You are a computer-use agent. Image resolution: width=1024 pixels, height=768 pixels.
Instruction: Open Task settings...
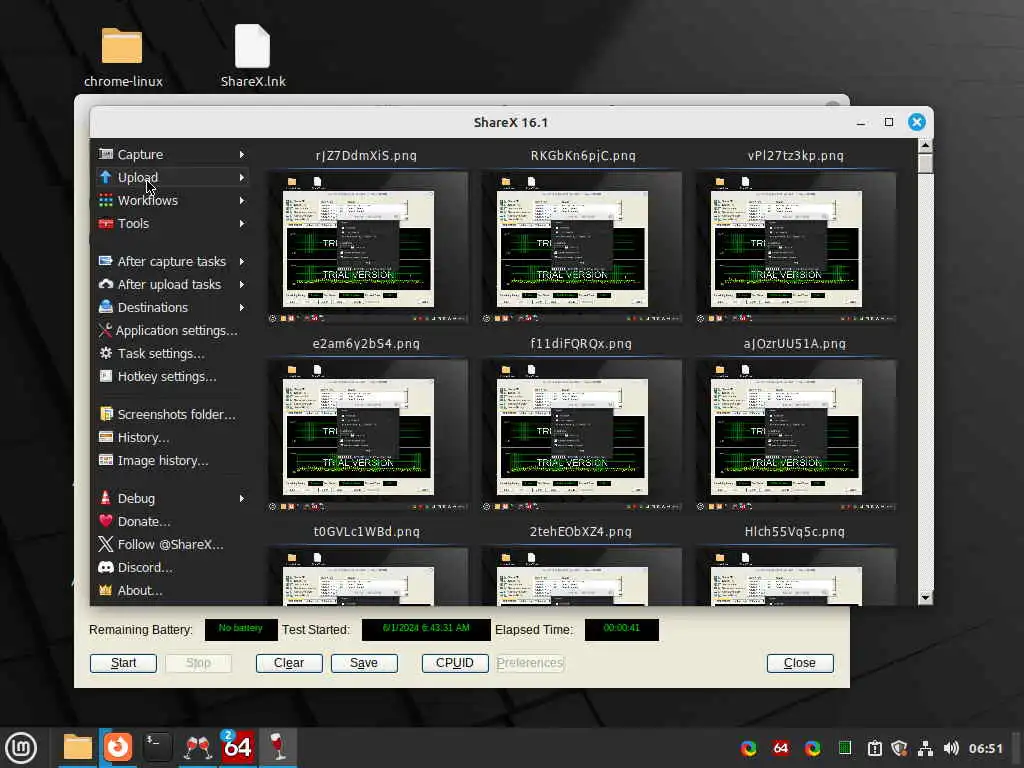click(172, 353)
